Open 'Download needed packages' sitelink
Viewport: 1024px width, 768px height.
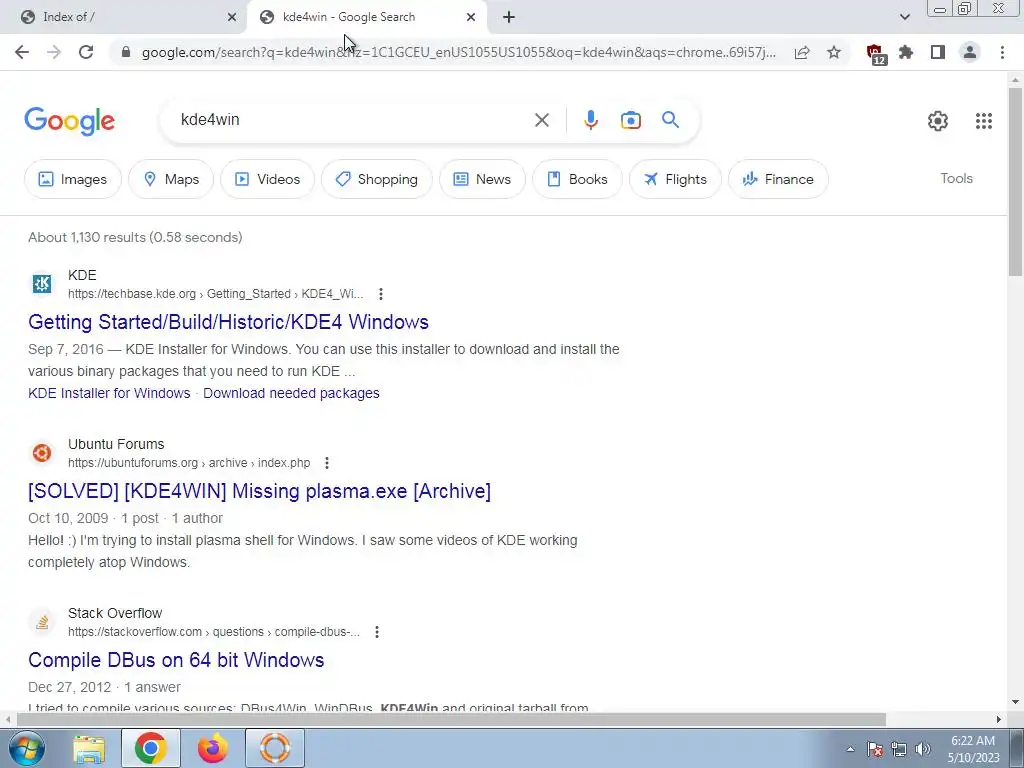(x=291, y=393)
